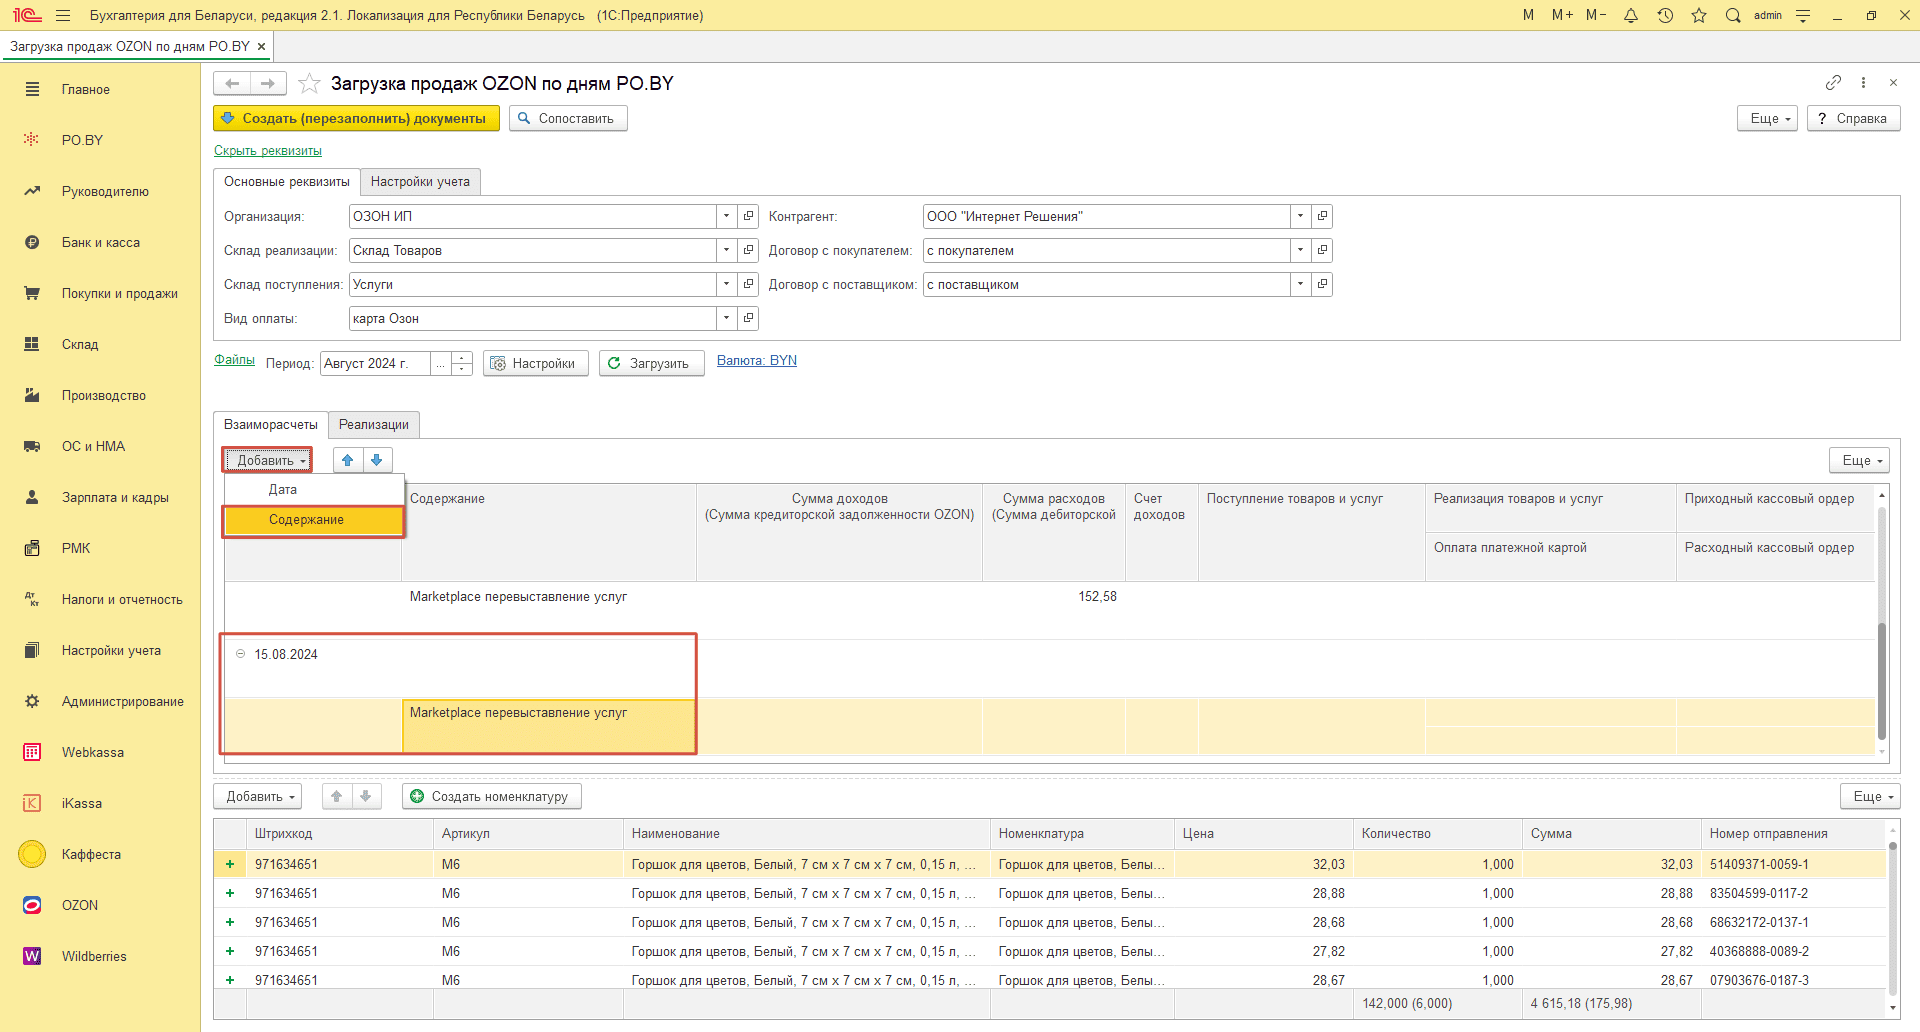The image size is (1920, 1032).
Task: Open Каффеста section in sidebar
Action: (x=91, y=854)
